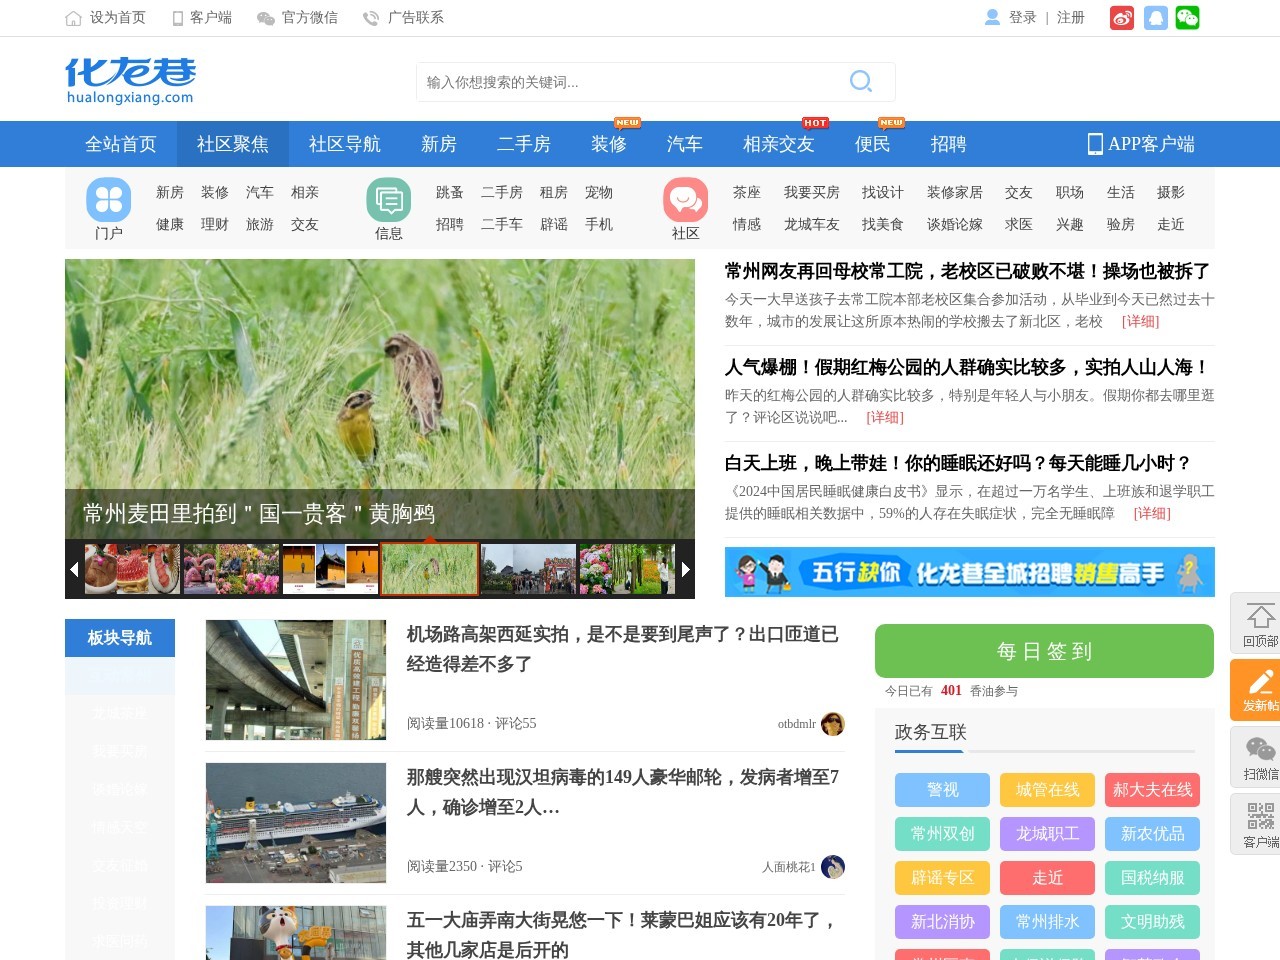This screenshot has height=960, width=1280.
Task: Click the search magnifier icon
Action: tap(861, 81)
